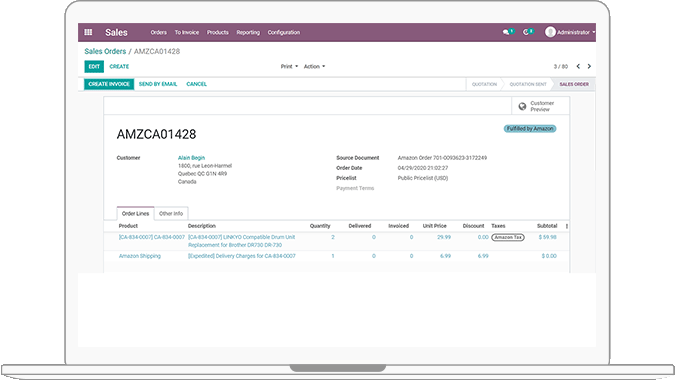
Task: Open the Orders menu
Action: (x=158, y=32)
